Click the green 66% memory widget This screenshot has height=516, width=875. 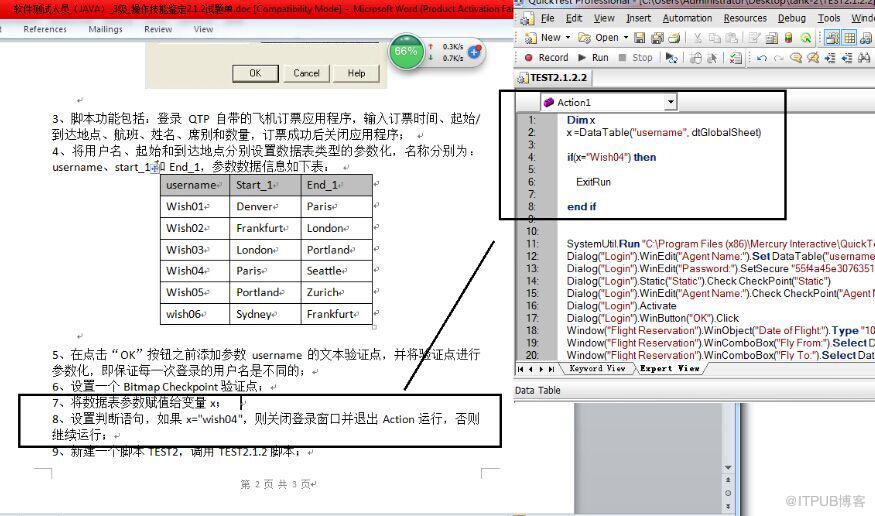point(406,51)
